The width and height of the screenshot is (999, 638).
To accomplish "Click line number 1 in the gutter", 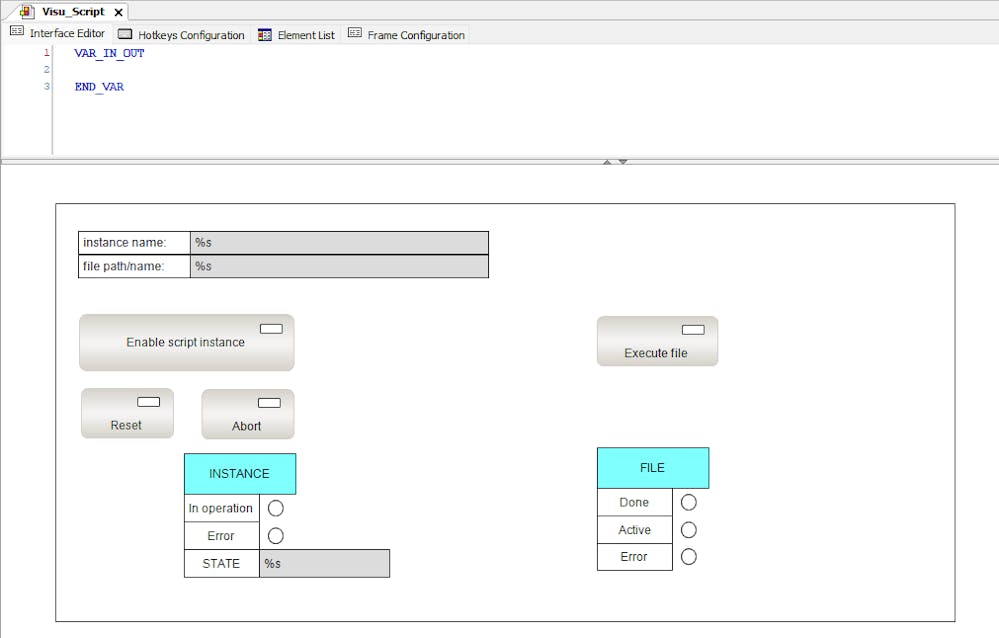I will 47,53.
